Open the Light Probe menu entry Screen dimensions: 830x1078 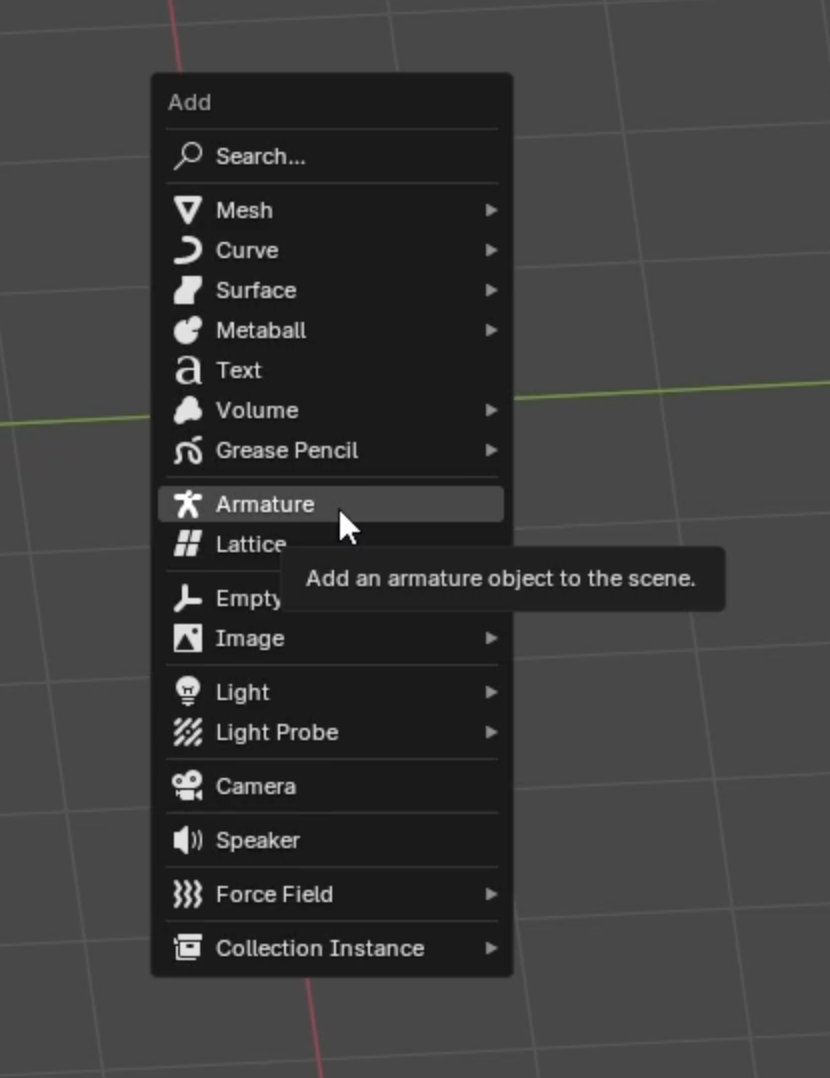[331, 732]
